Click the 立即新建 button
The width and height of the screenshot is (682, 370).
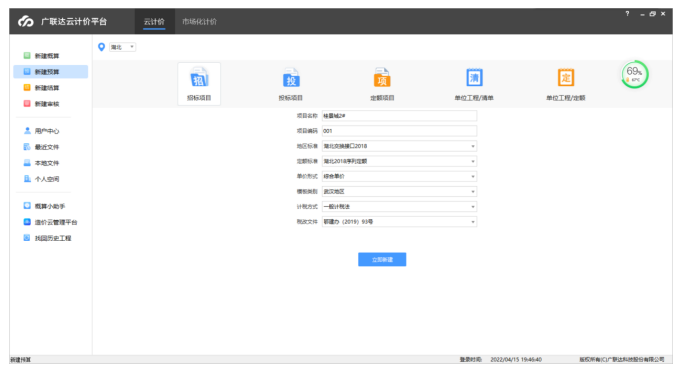382,260
